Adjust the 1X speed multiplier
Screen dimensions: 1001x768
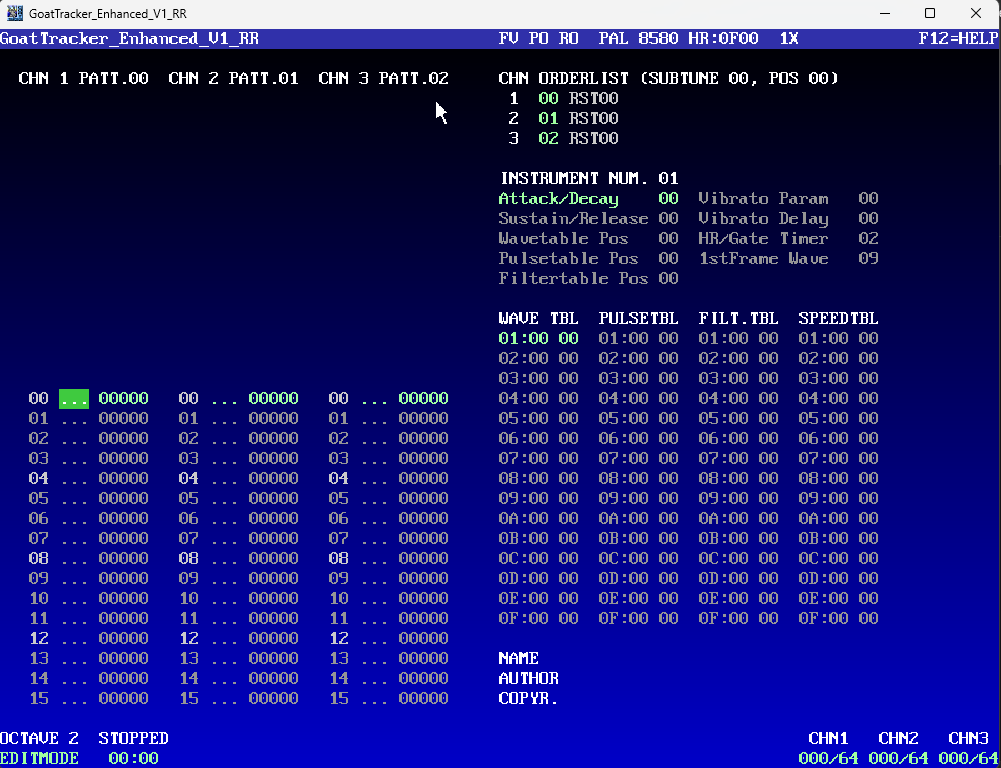click(789, 38)
